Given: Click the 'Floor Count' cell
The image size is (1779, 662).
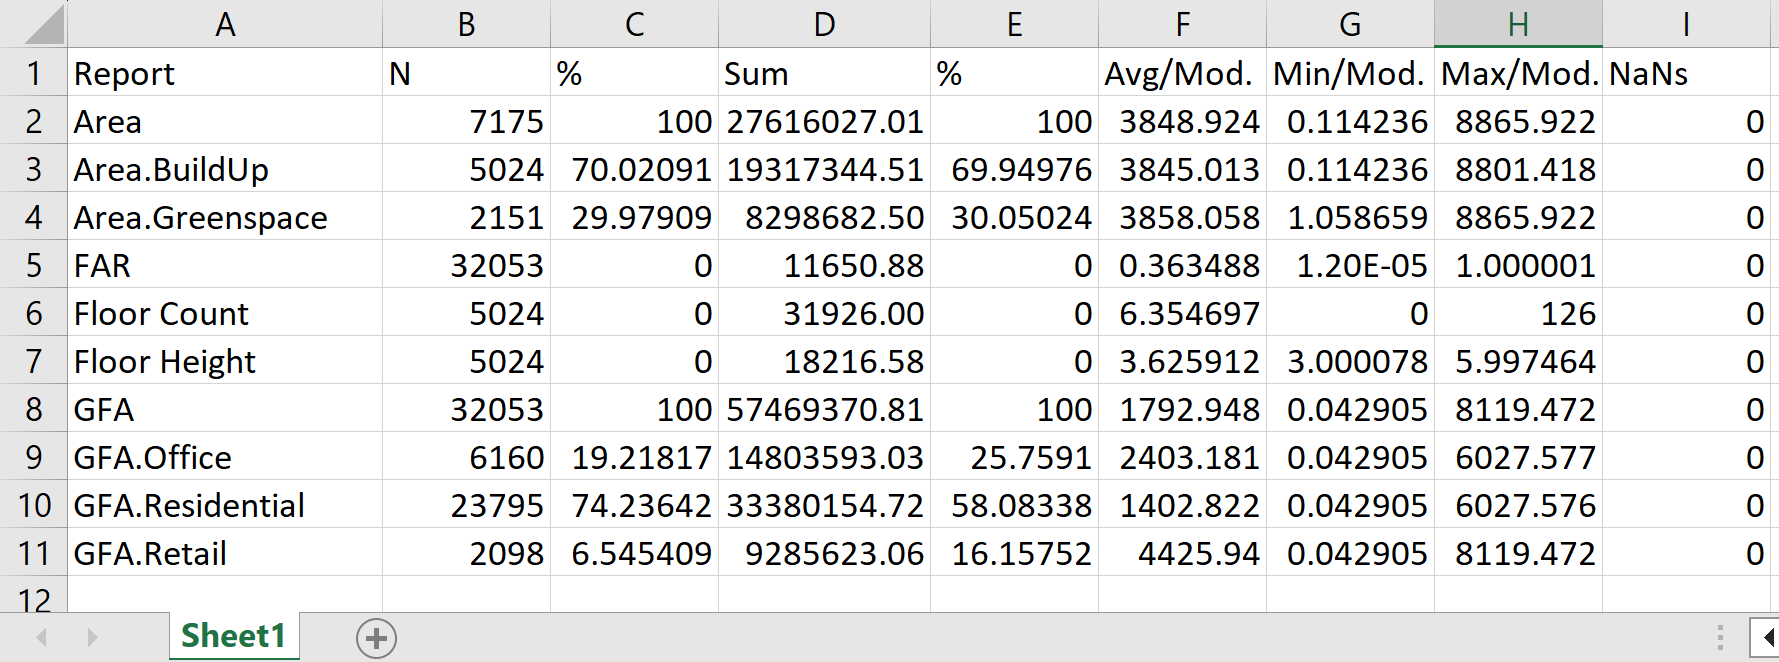Looking at the screenshot, I should (225, 313).
